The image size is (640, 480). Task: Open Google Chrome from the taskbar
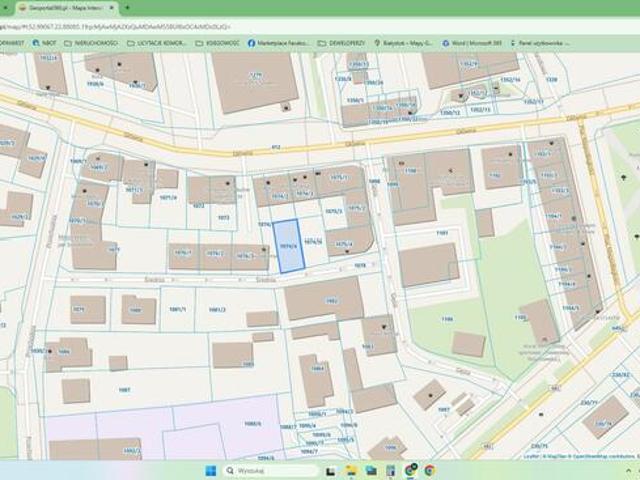429,469
